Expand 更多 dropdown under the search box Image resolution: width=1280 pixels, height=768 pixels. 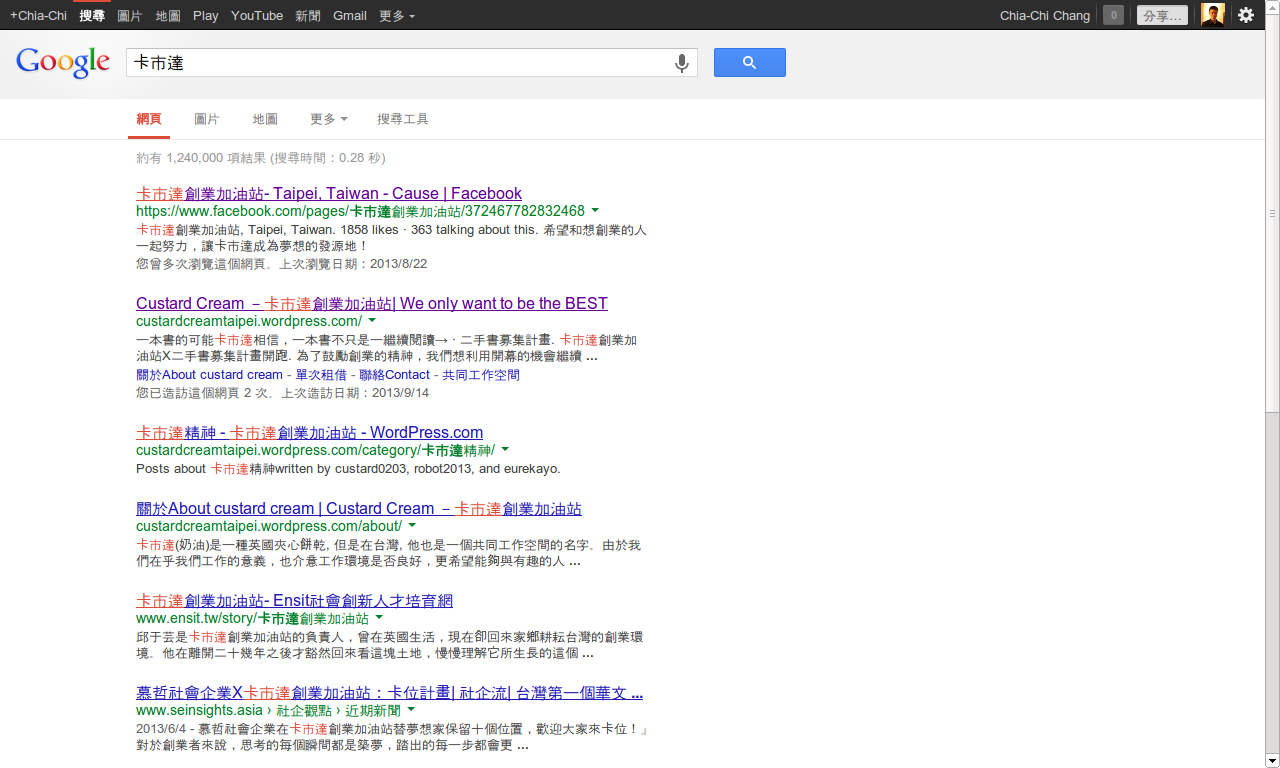pos(329,119)
